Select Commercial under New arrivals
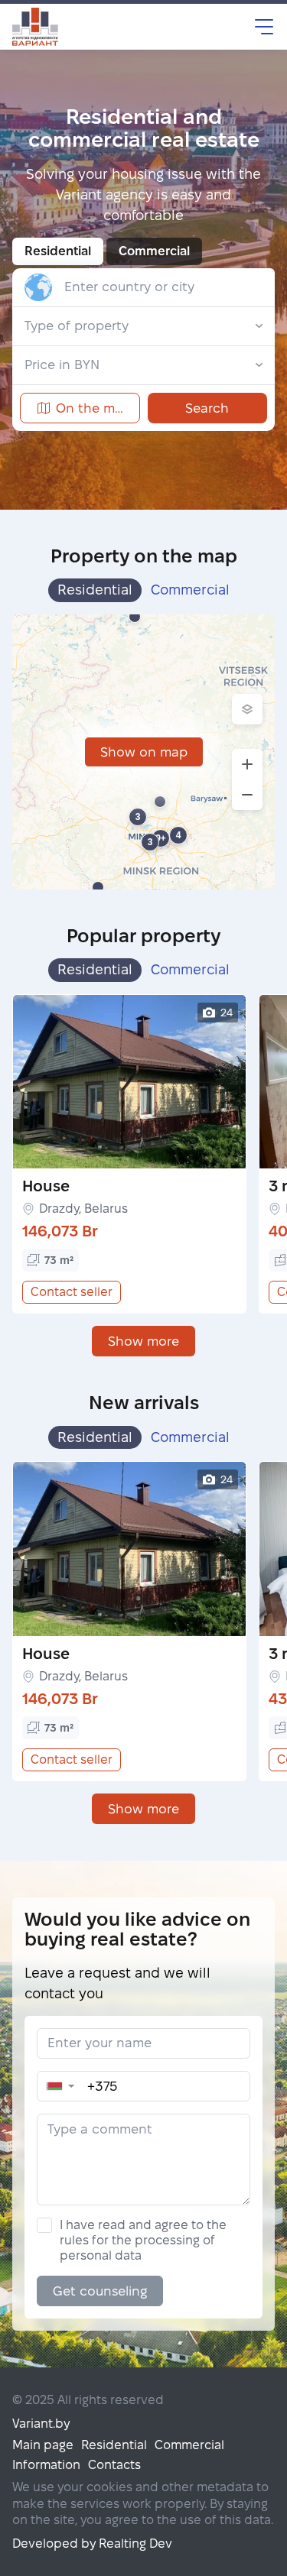Image resolution: width=287 pixels, height=2576 pixels. [x=190, y=1437]
